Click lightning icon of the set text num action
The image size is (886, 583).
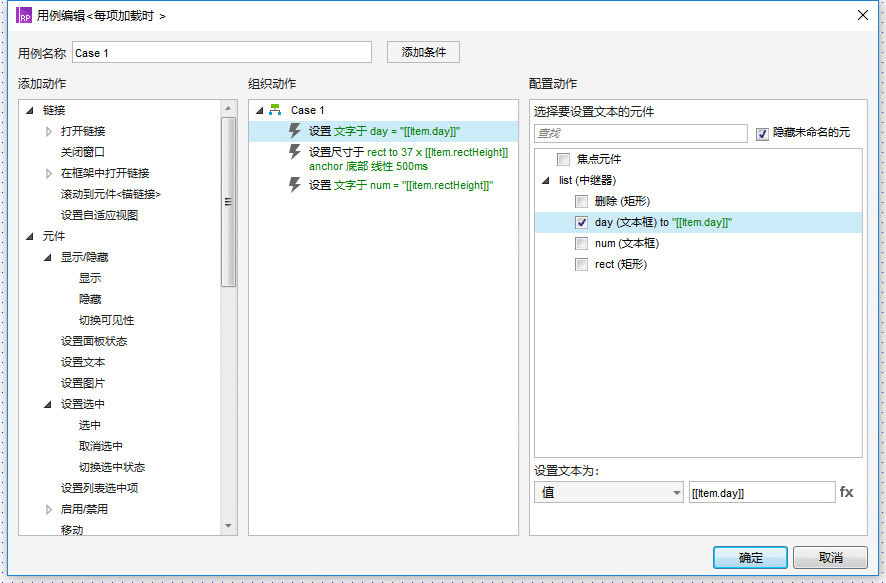tap(294, 185)
